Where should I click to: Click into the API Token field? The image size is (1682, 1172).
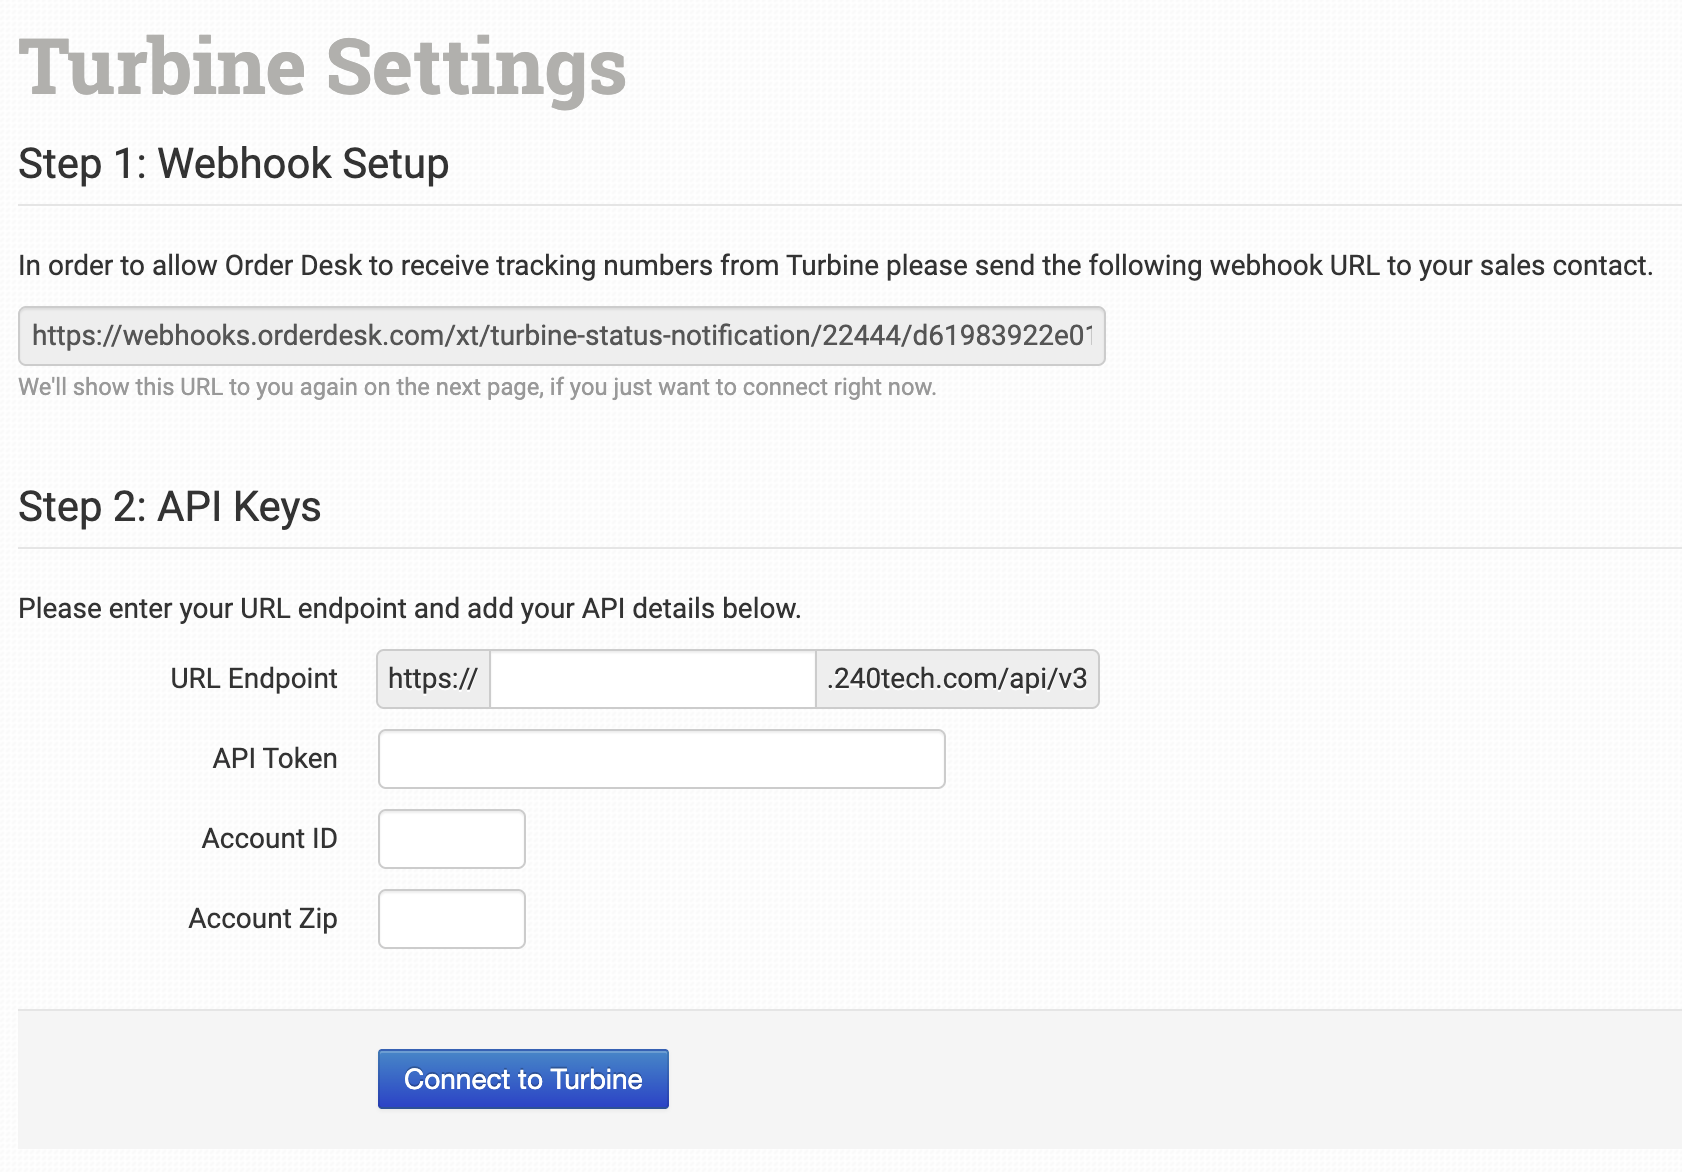(x=661, y=759)
